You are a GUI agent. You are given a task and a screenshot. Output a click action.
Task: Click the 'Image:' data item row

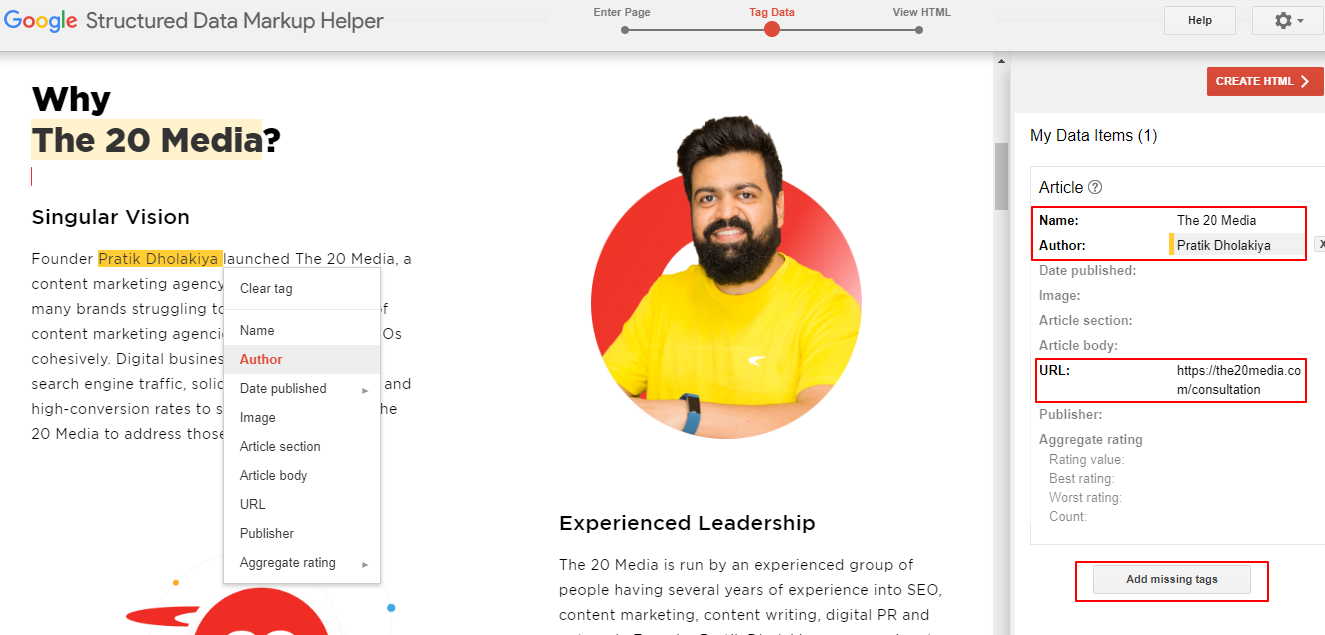(x=1060, y=296)
